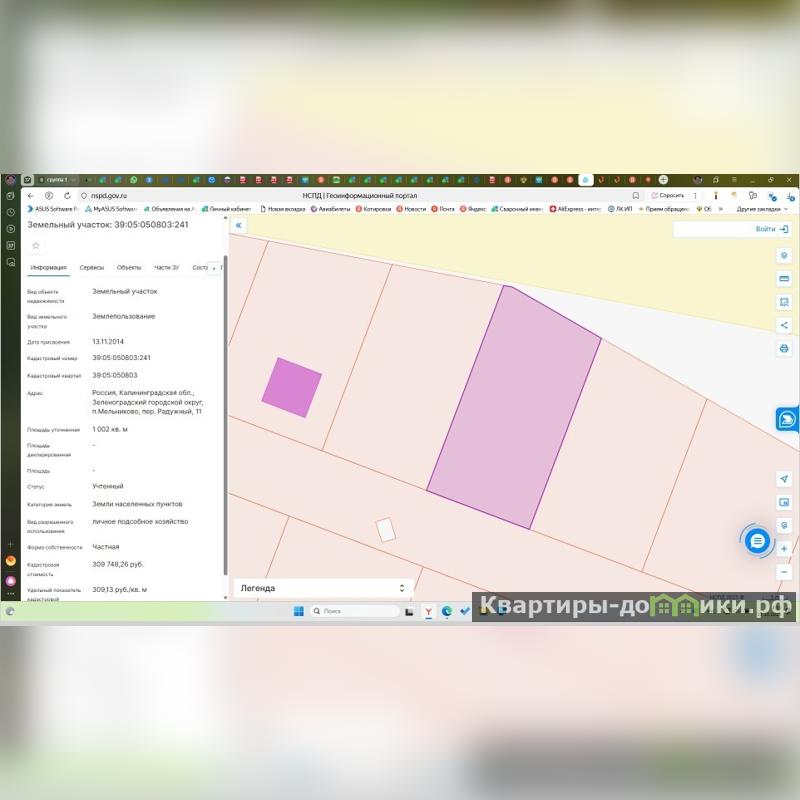Switch to the Части ЗУ tab
This screenshot has width=800, height=800.
[166, 268]
